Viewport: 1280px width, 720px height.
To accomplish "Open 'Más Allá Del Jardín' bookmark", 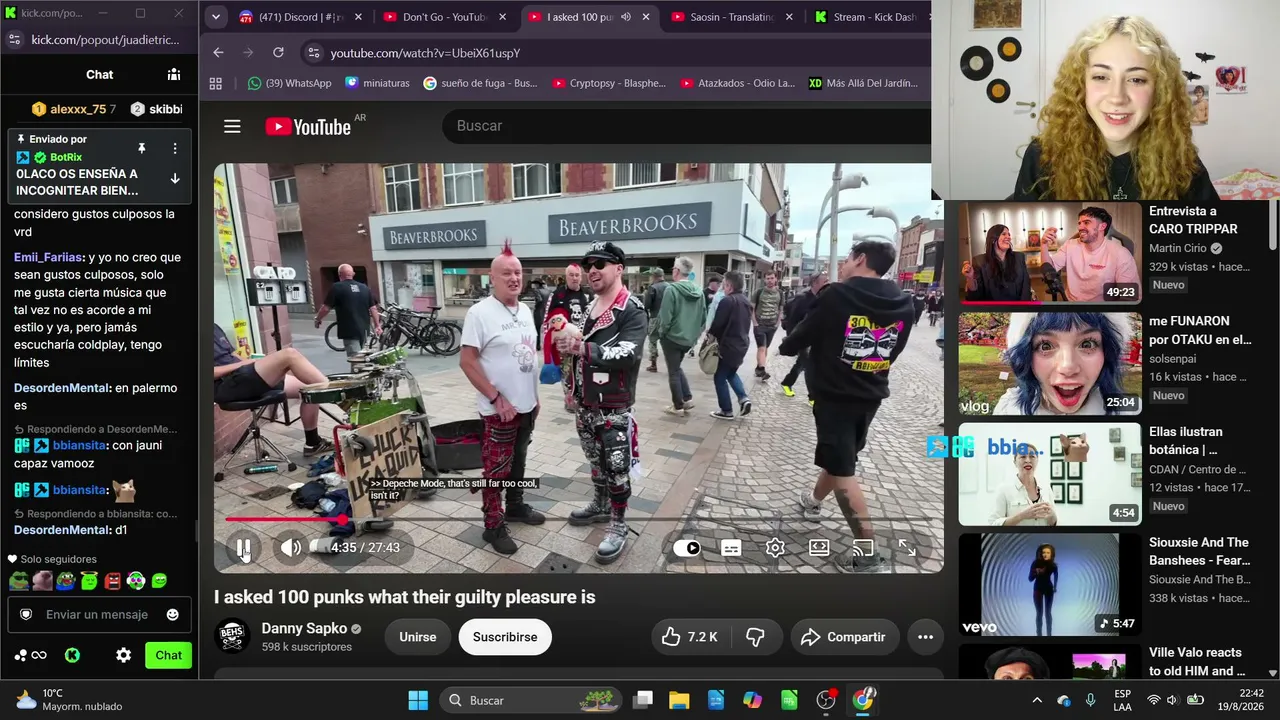I will tap(864, 83).
